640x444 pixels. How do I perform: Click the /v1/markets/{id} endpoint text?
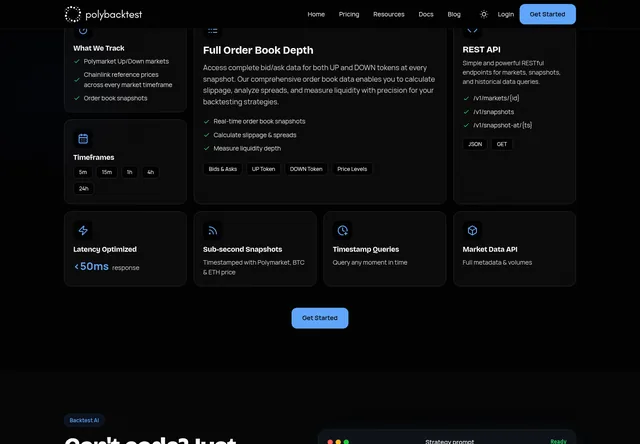coord(496,98)
